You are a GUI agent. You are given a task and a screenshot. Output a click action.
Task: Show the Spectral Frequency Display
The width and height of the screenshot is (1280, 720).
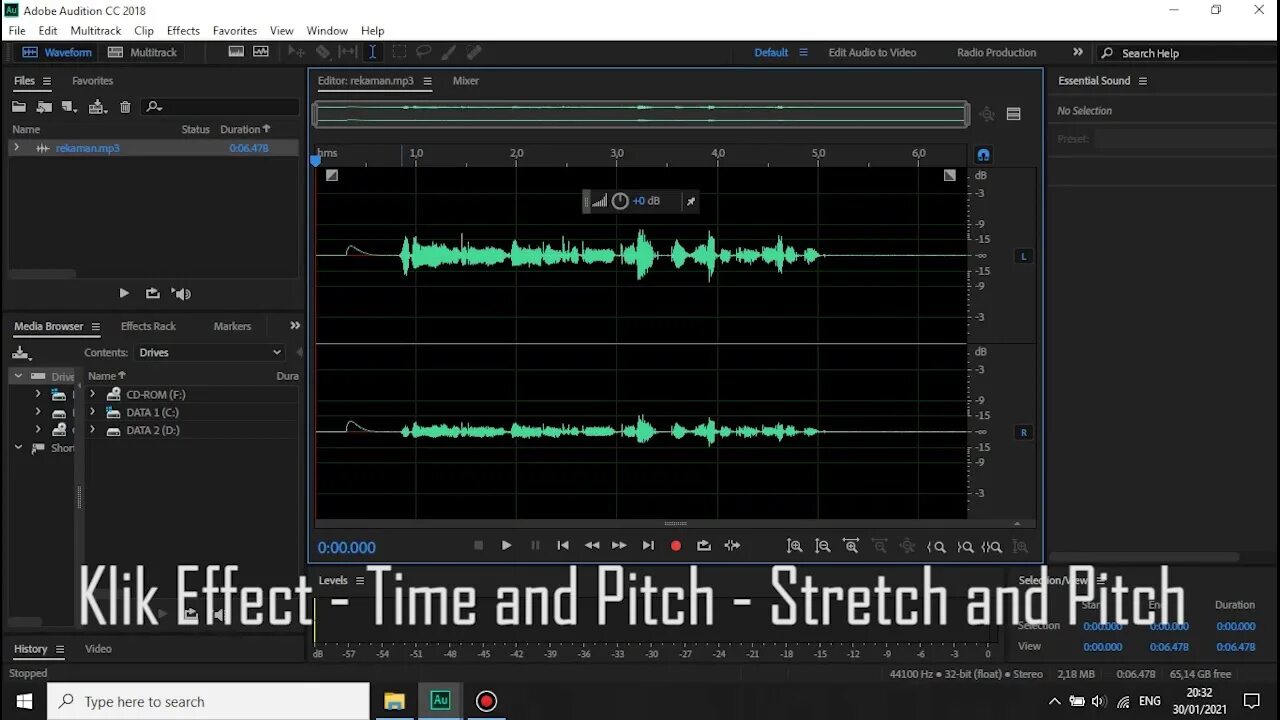coord(236,52)
